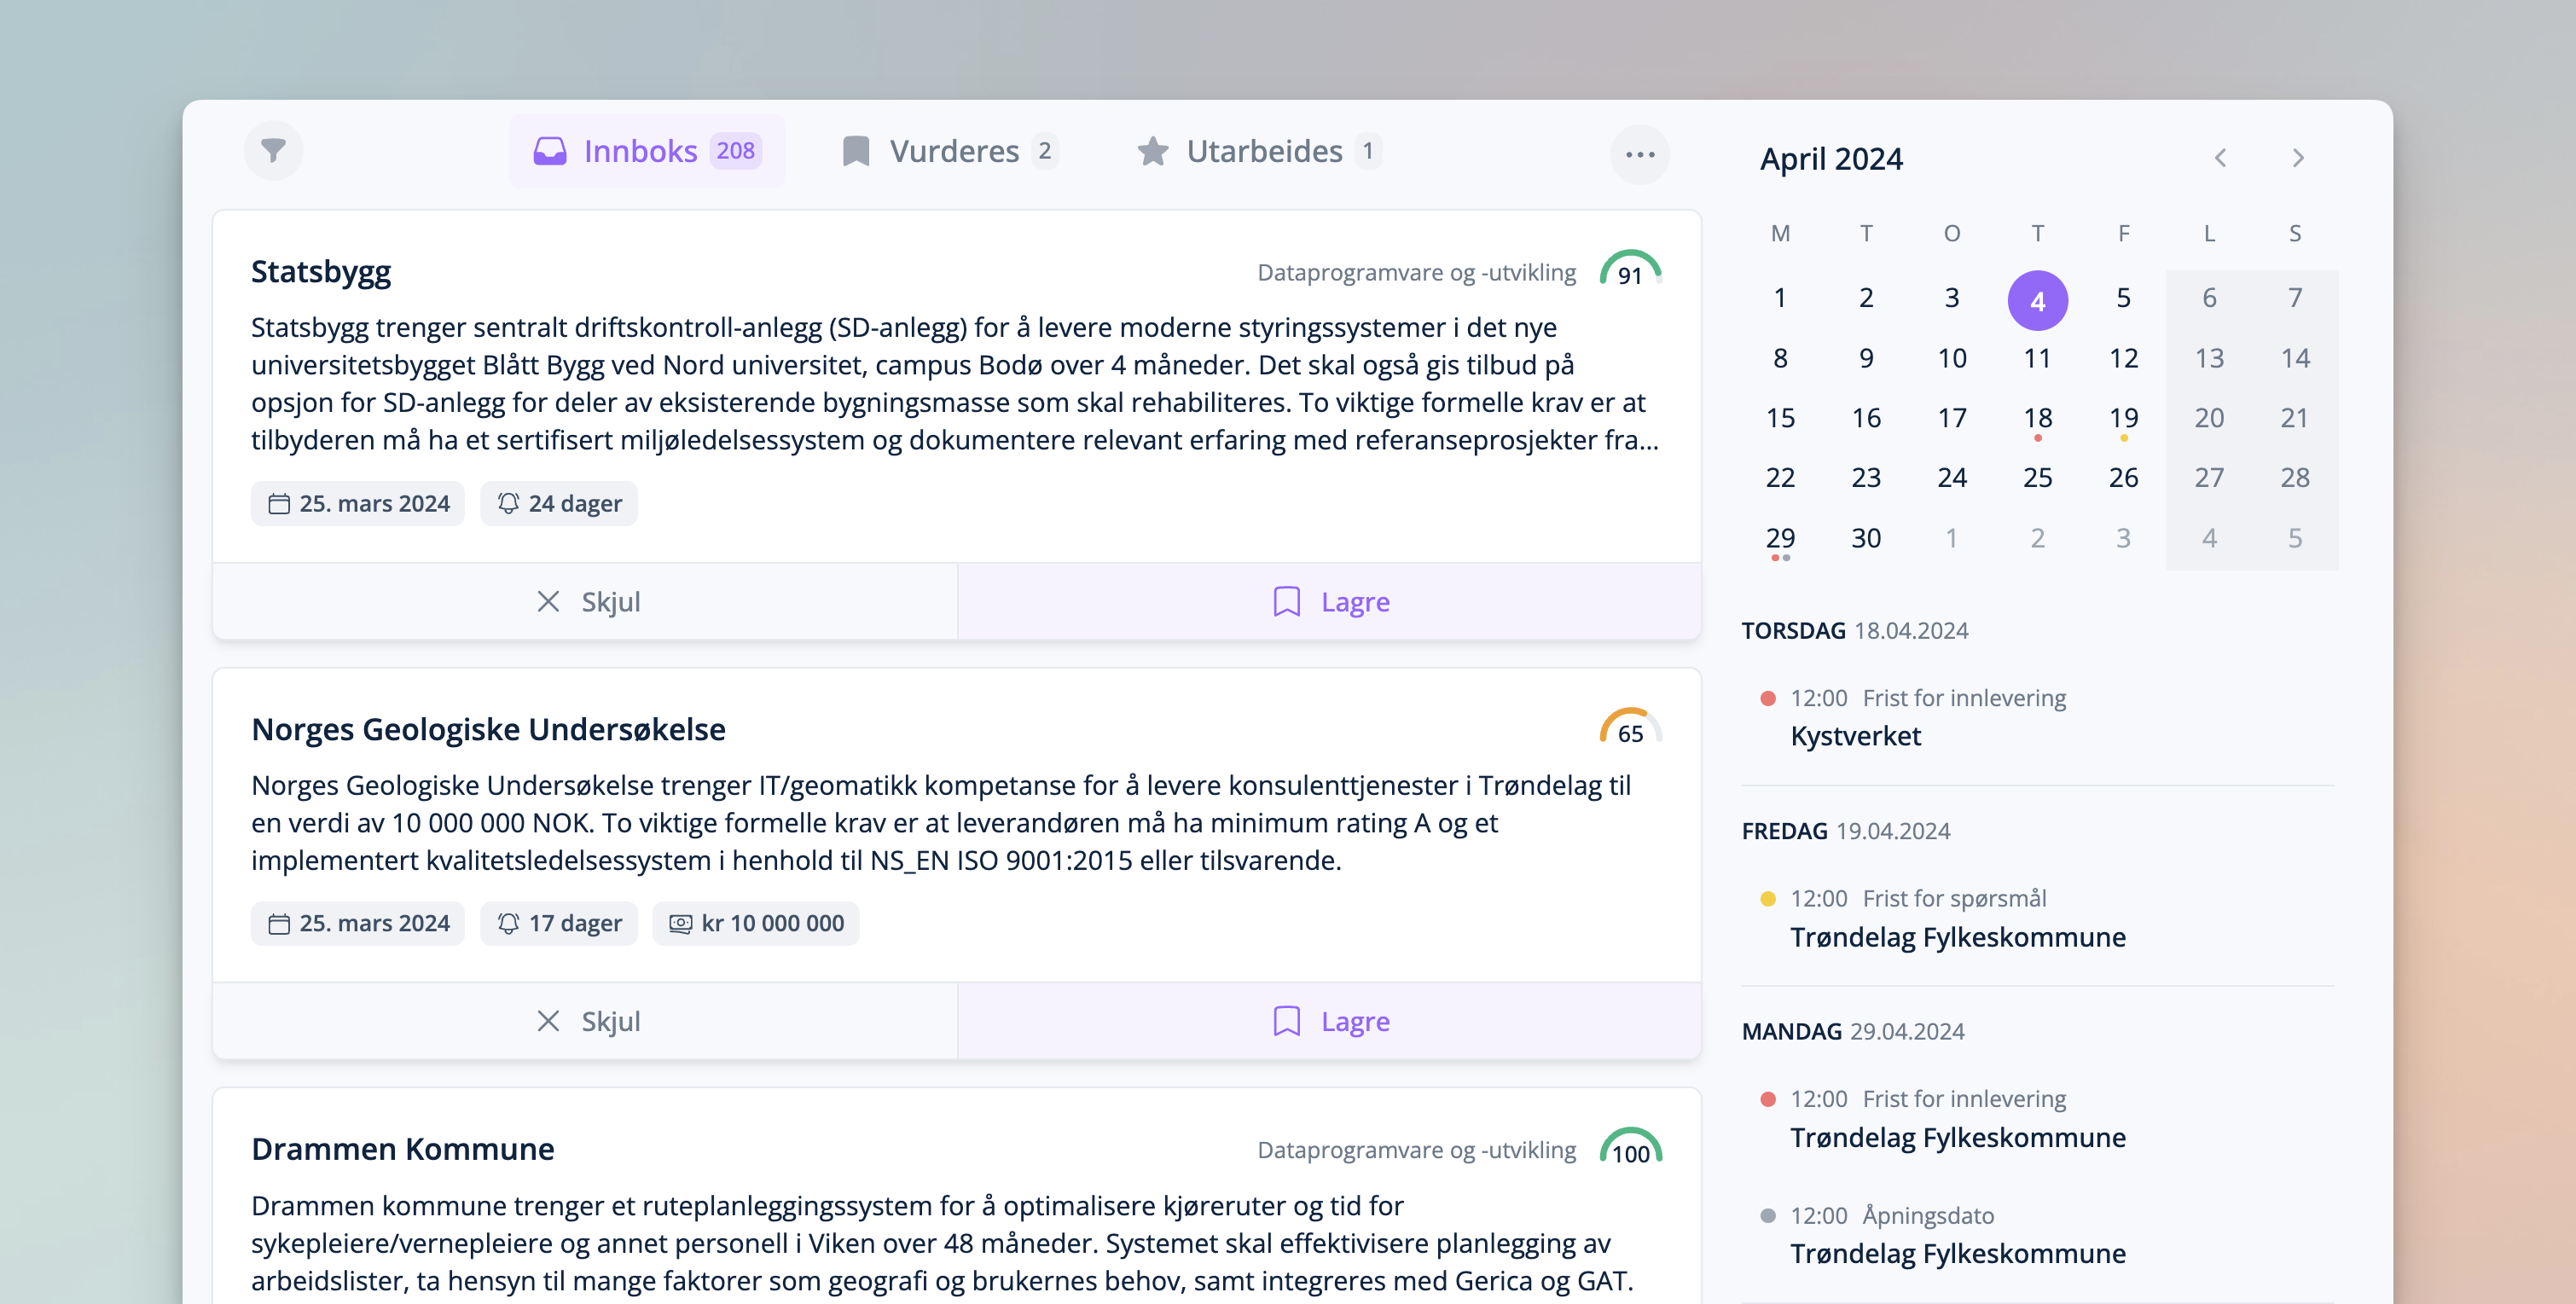The height and width of the screenshot is (1304, 2576).
Task: Click the calendar icon beside 25. mars 2024
Action: [281, 503]
